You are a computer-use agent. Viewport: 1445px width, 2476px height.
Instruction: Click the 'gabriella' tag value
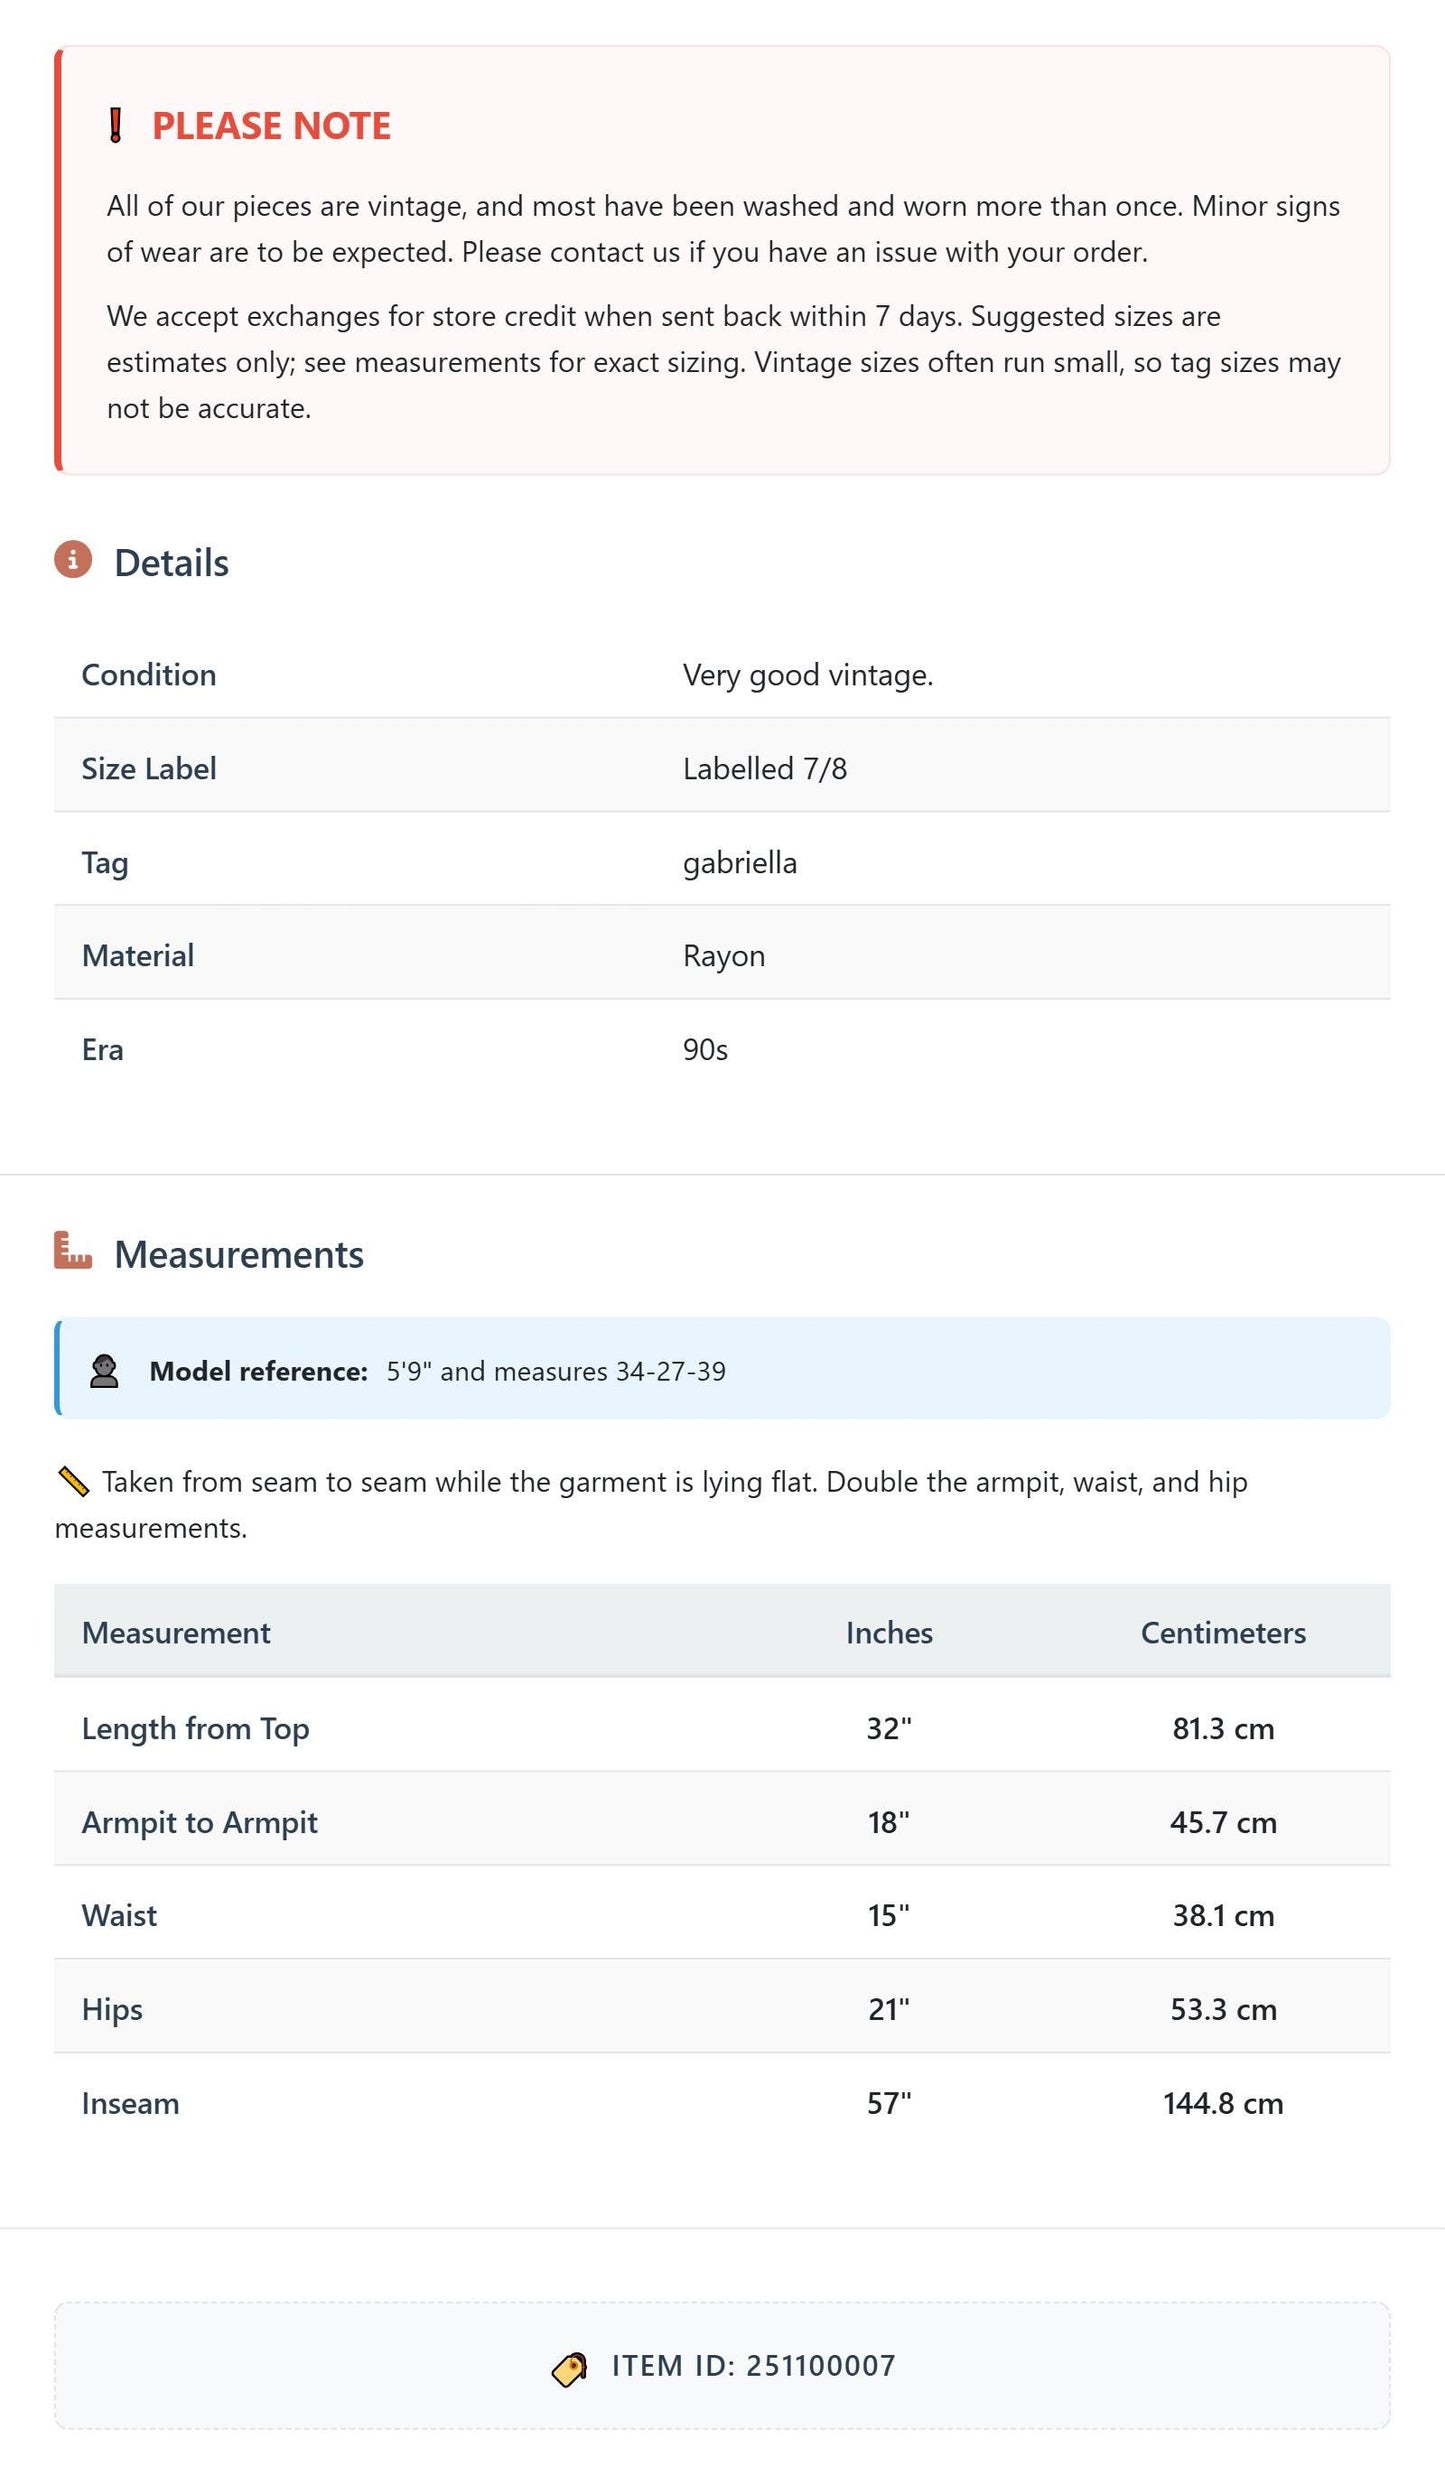[x=740, y=863]
